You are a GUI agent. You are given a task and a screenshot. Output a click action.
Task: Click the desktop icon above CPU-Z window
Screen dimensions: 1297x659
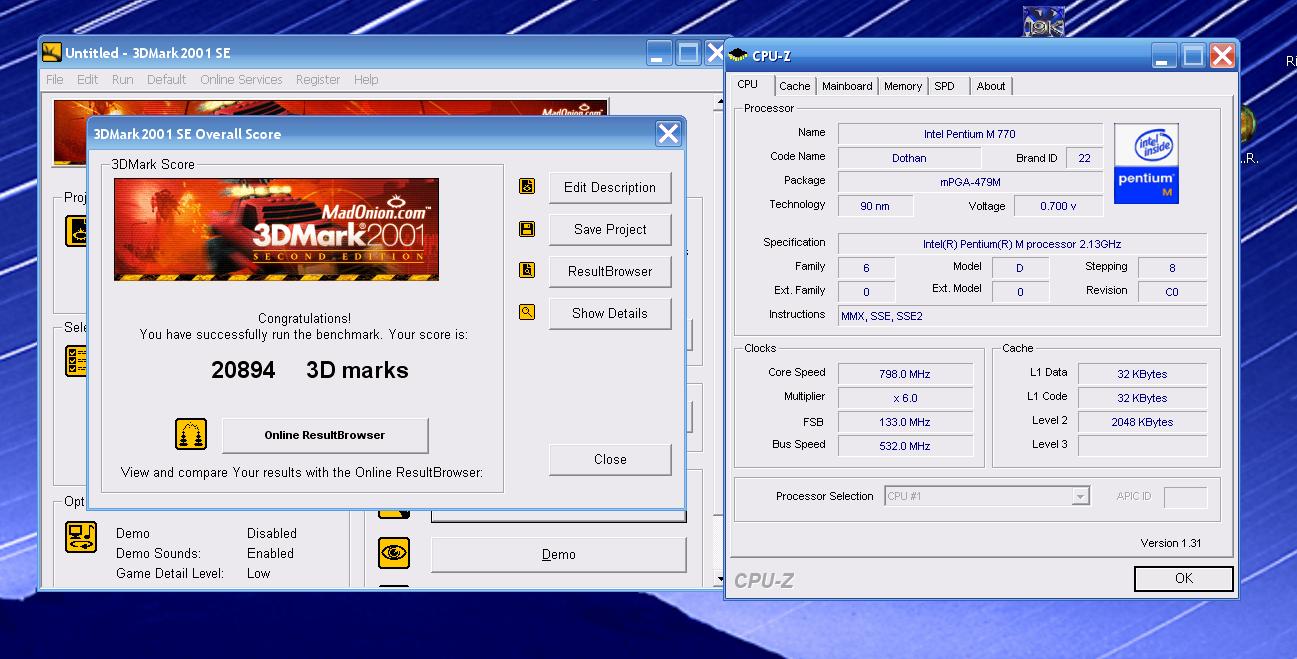point(1043,21)
